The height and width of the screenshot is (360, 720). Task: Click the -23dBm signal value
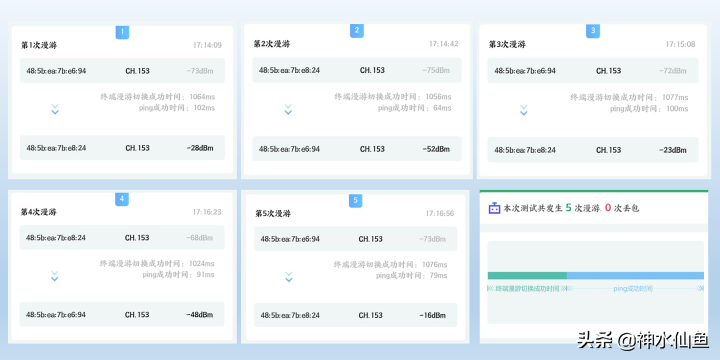point(673,150)
